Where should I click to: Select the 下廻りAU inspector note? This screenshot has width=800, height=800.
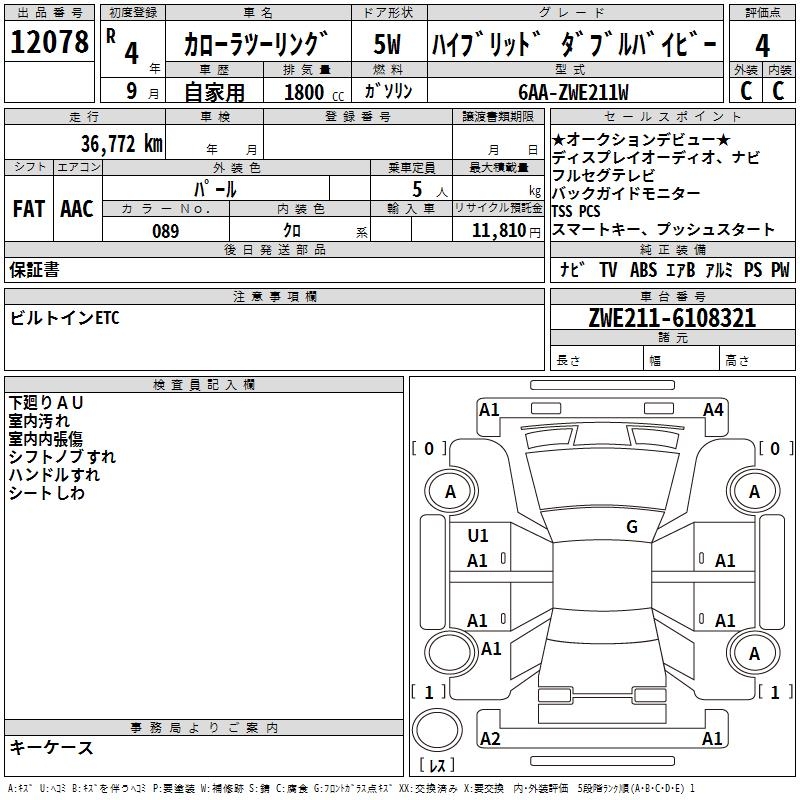pos(47,402)
